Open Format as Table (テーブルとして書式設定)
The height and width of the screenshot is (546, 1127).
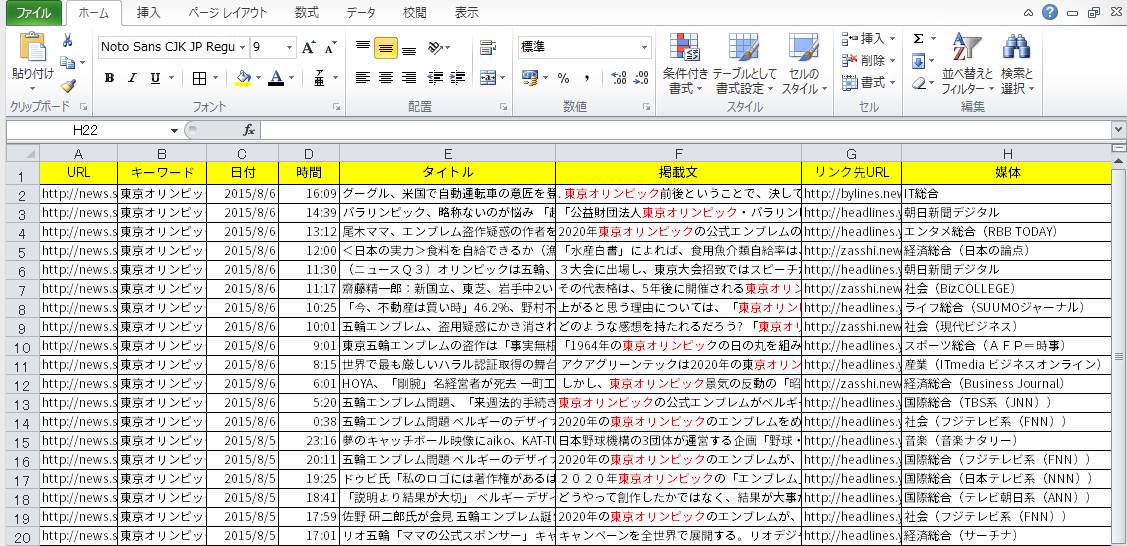[x=745, y=65]
